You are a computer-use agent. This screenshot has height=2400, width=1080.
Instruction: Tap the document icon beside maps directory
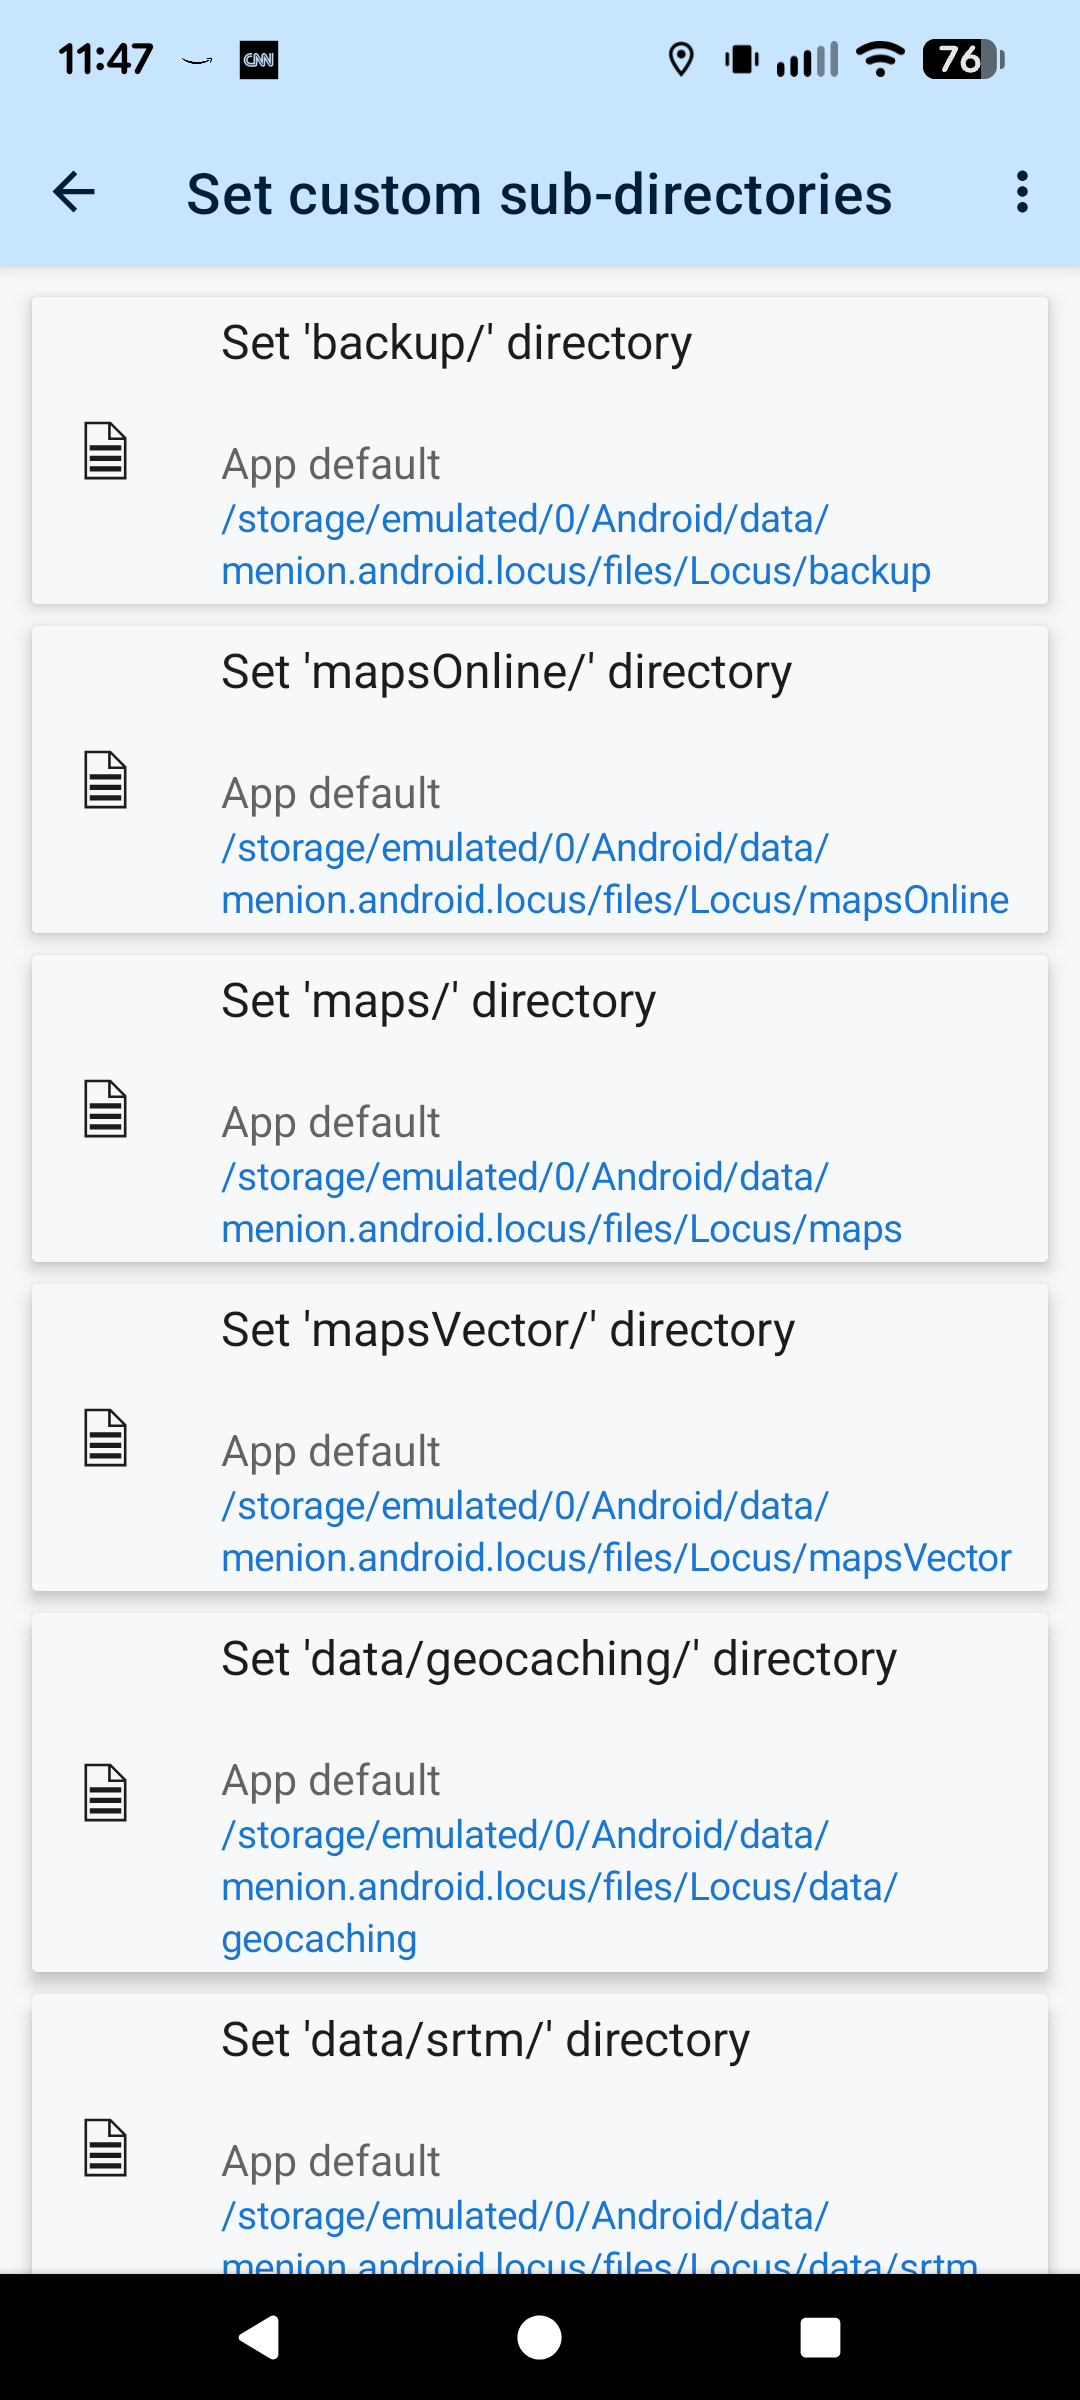105,1109
